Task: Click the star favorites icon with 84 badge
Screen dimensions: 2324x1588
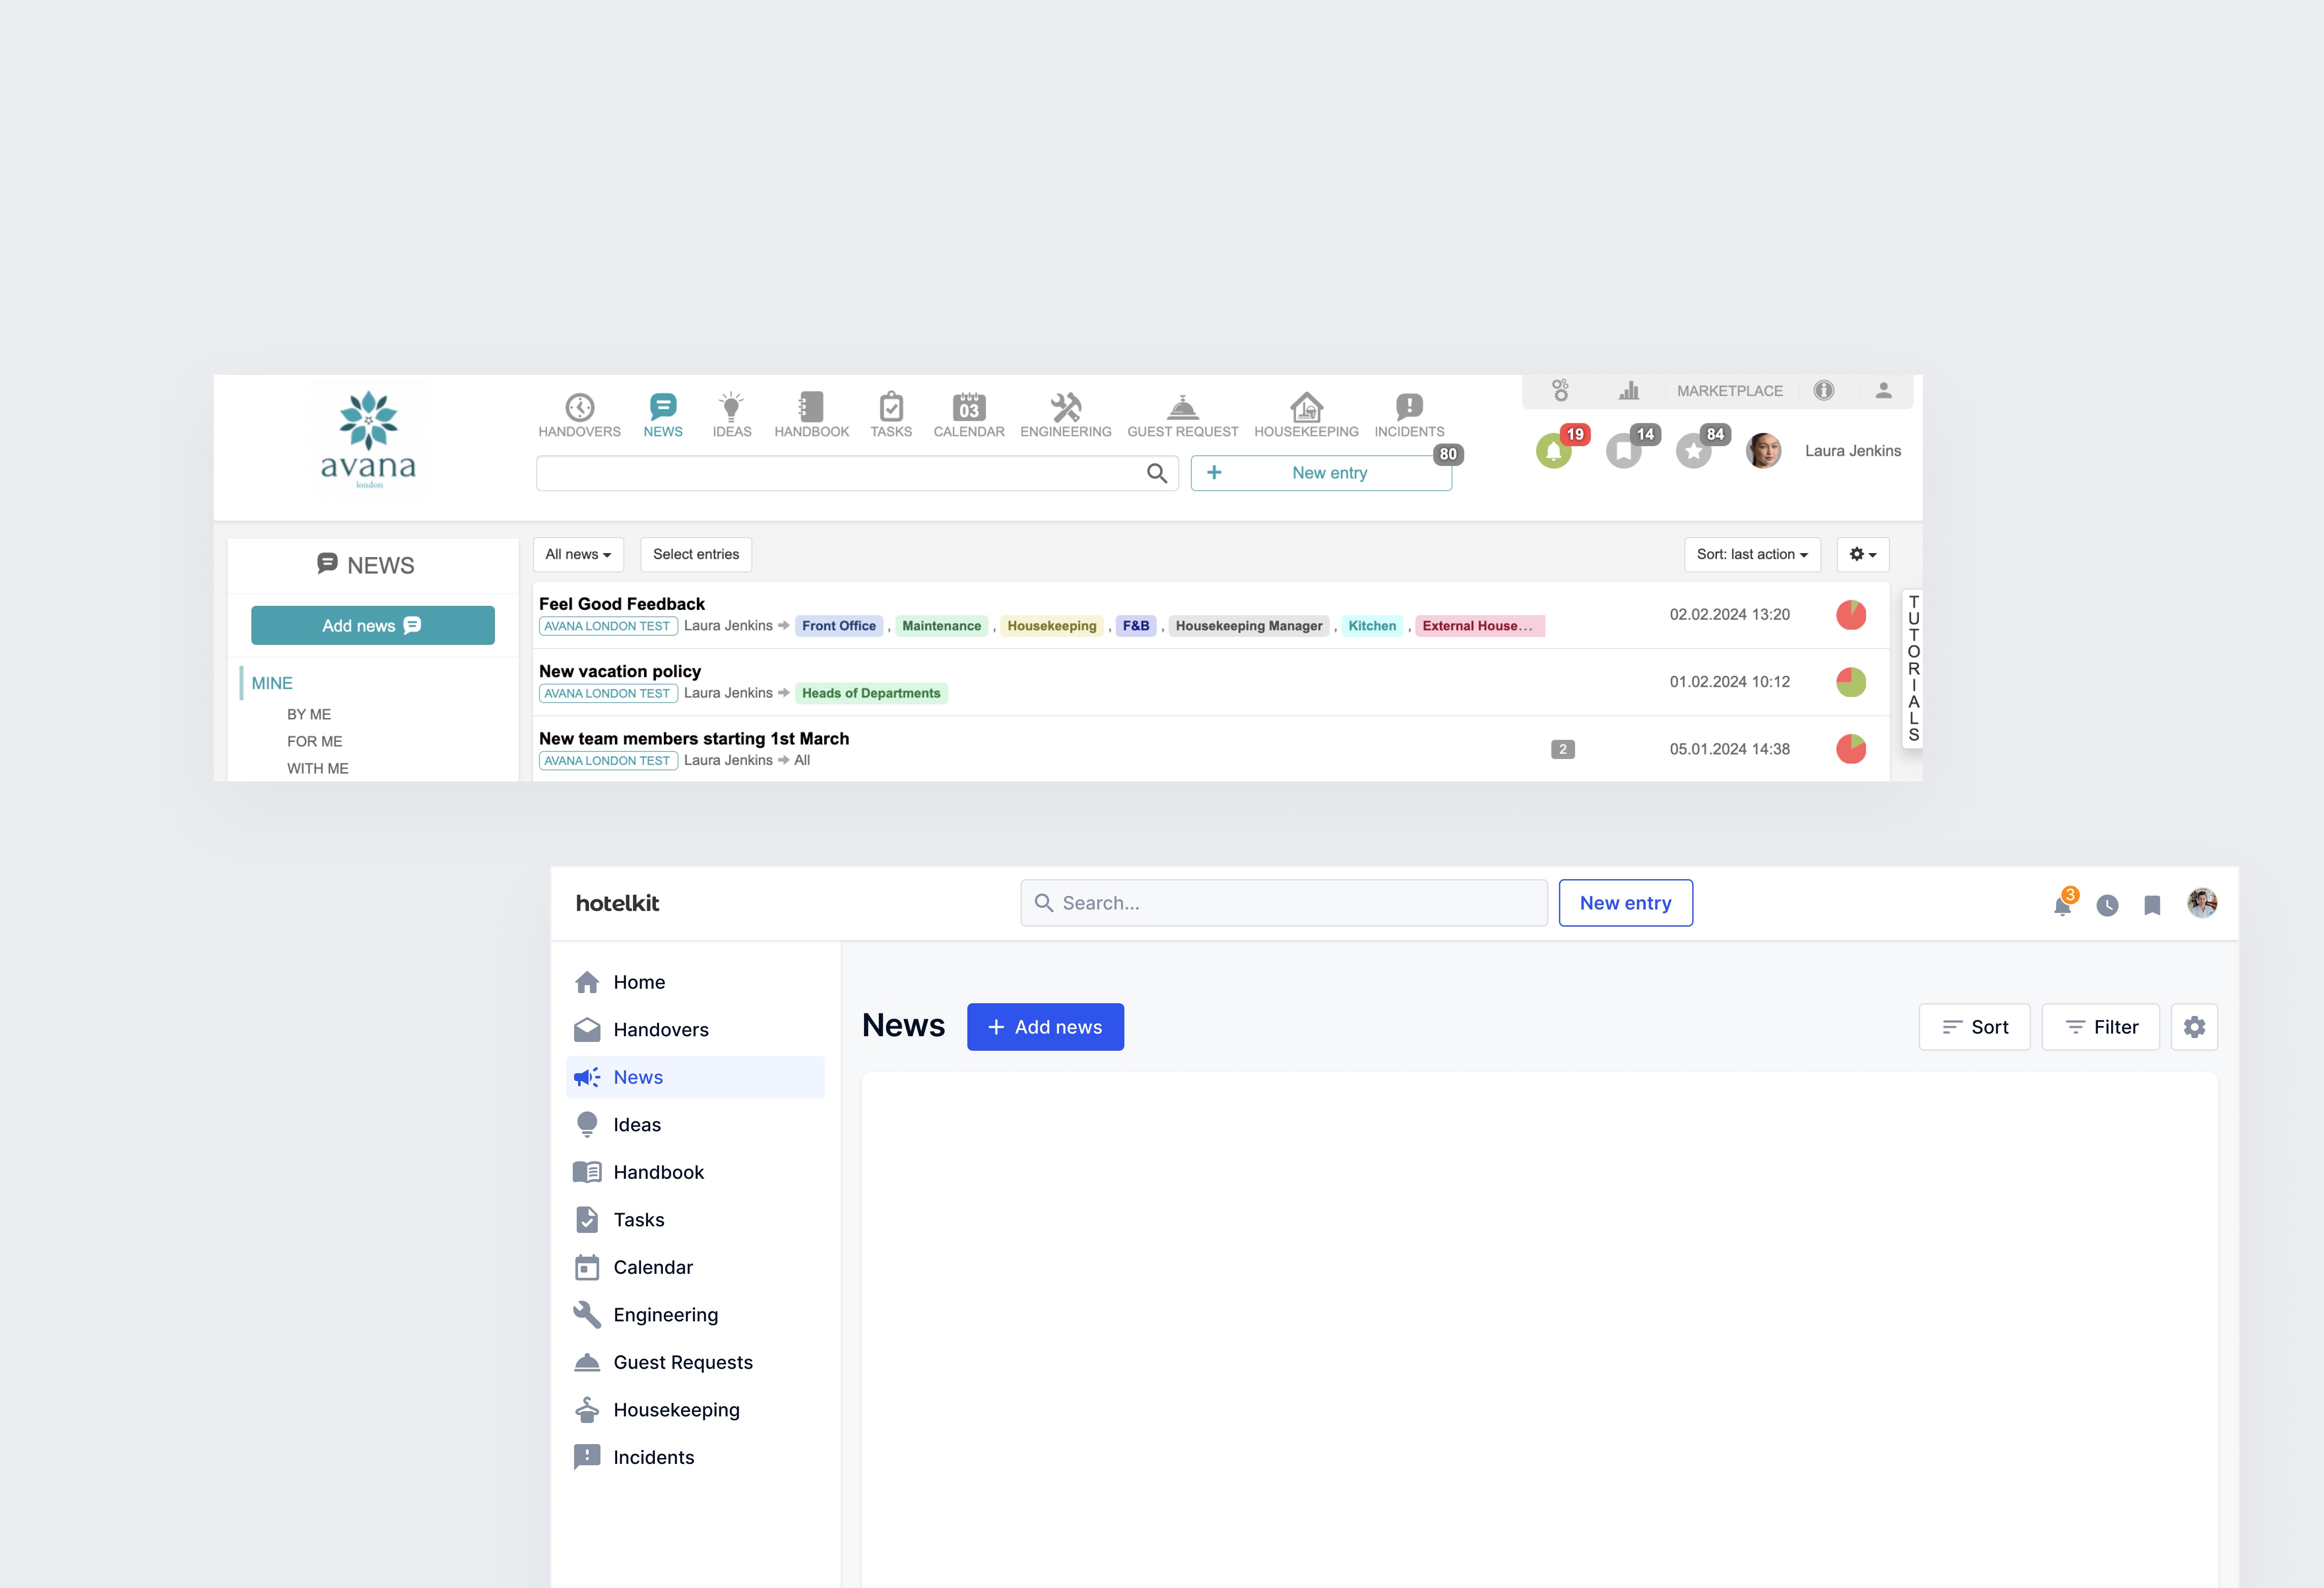Action: pos(1694,451)
